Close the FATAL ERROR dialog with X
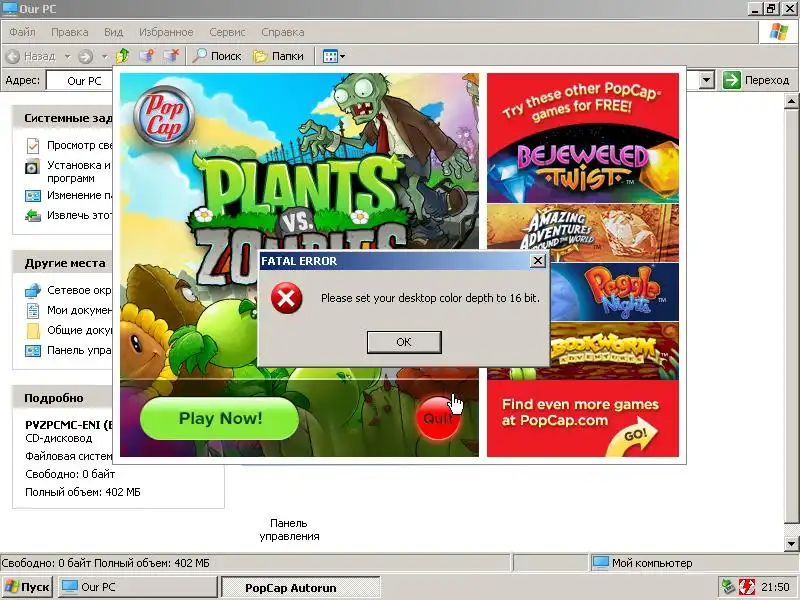Viewport: 800px width, 600px height. click(x=538, y=261)
